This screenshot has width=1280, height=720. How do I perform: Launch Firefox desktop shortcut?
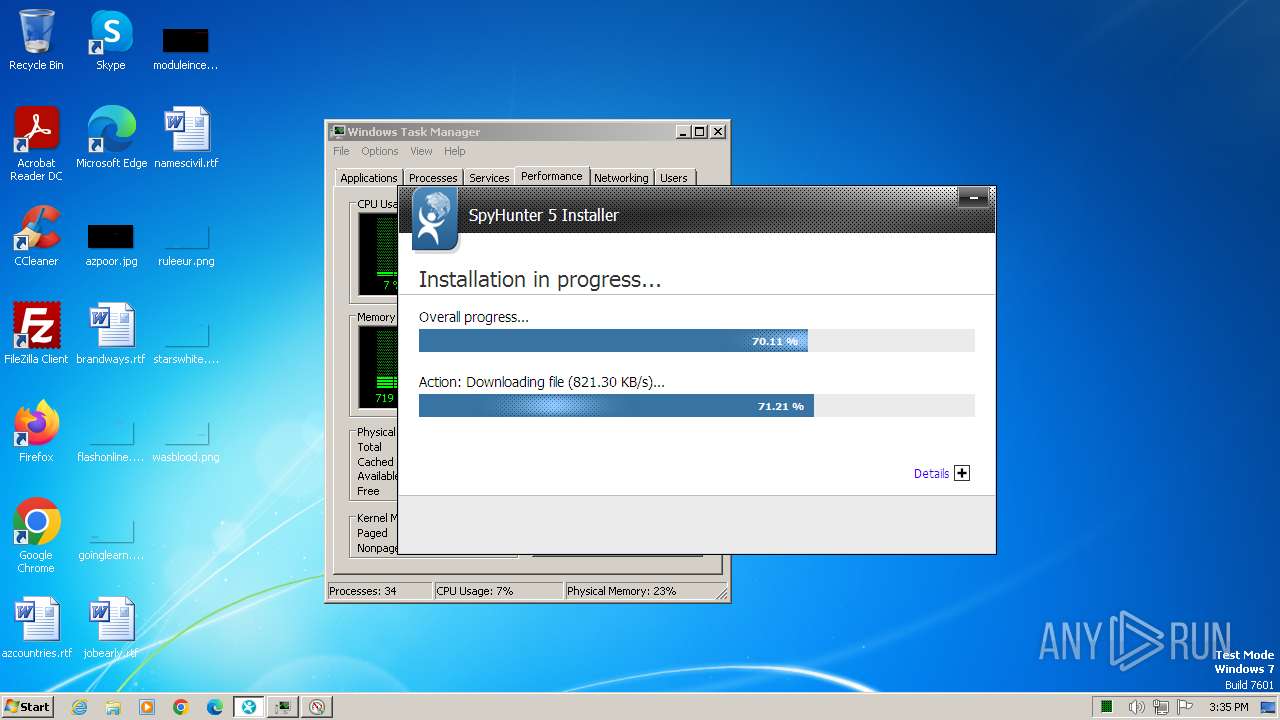point(36,431)
